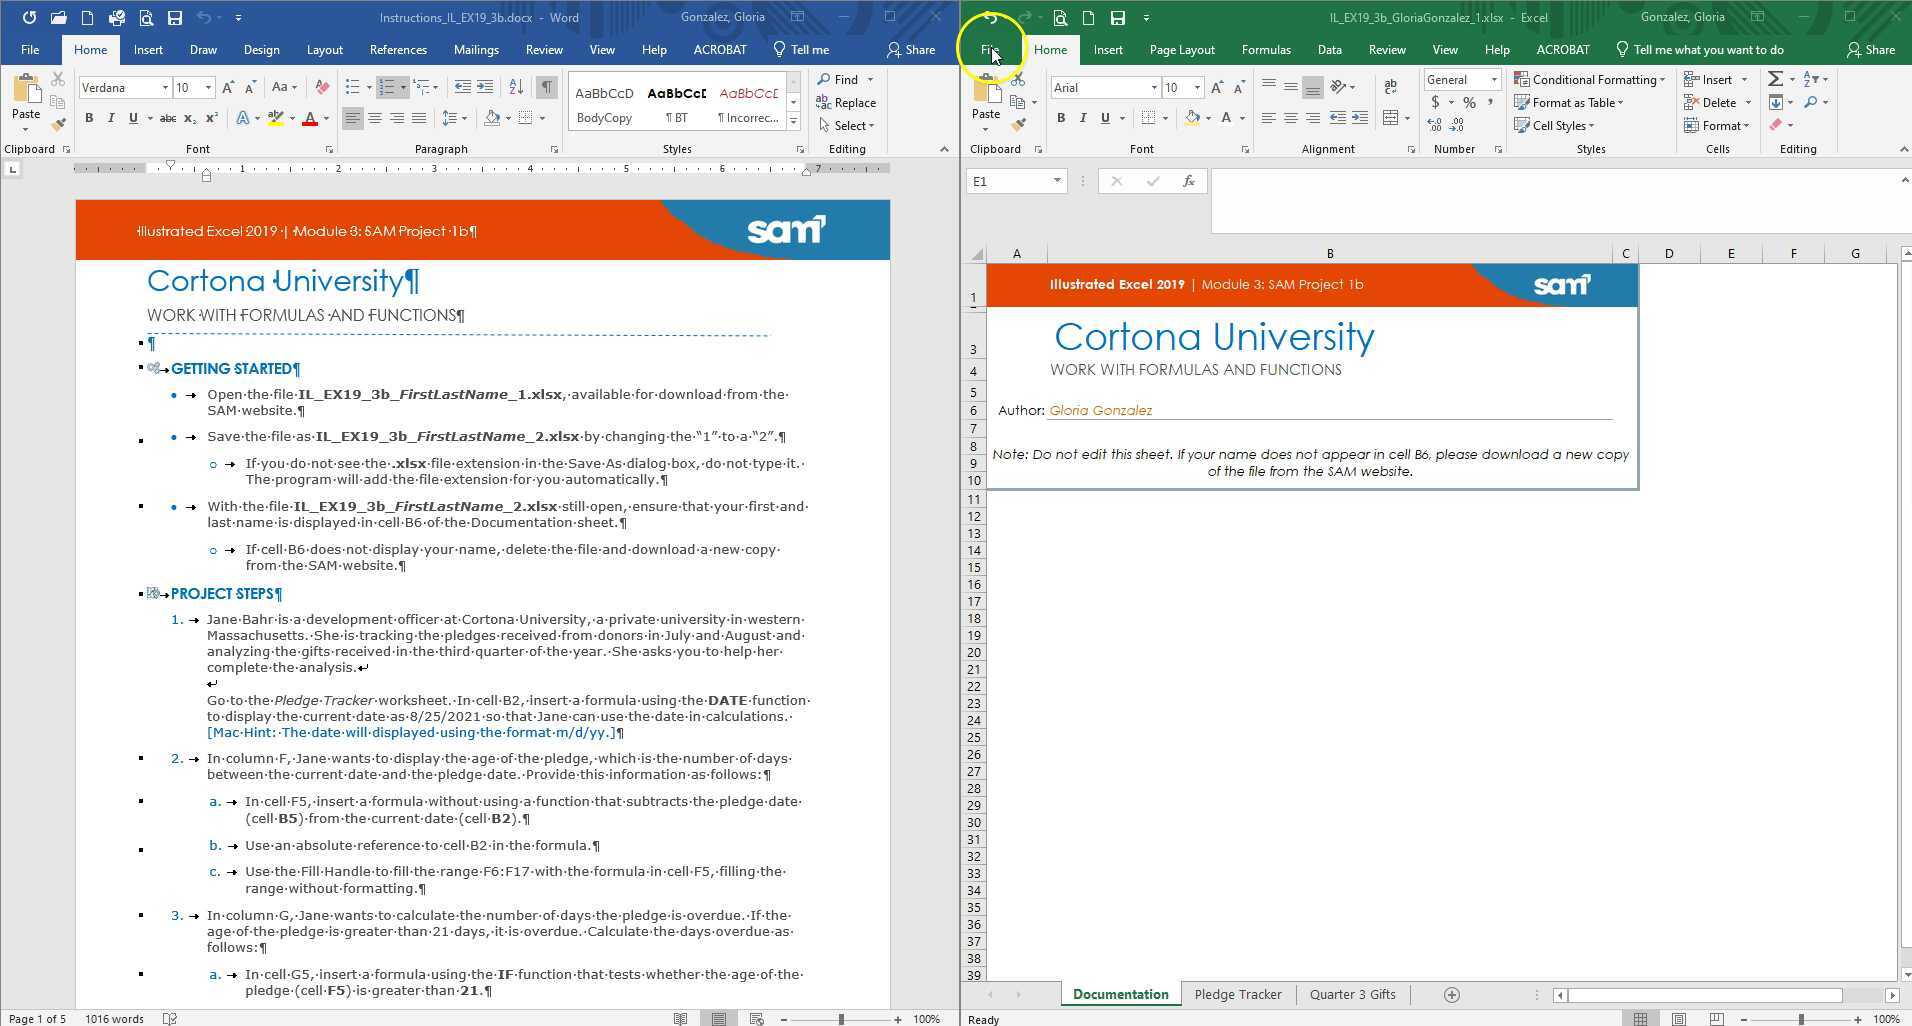
Task: Open the Formulas tab in Excel
Action: tap(1265, 50)
